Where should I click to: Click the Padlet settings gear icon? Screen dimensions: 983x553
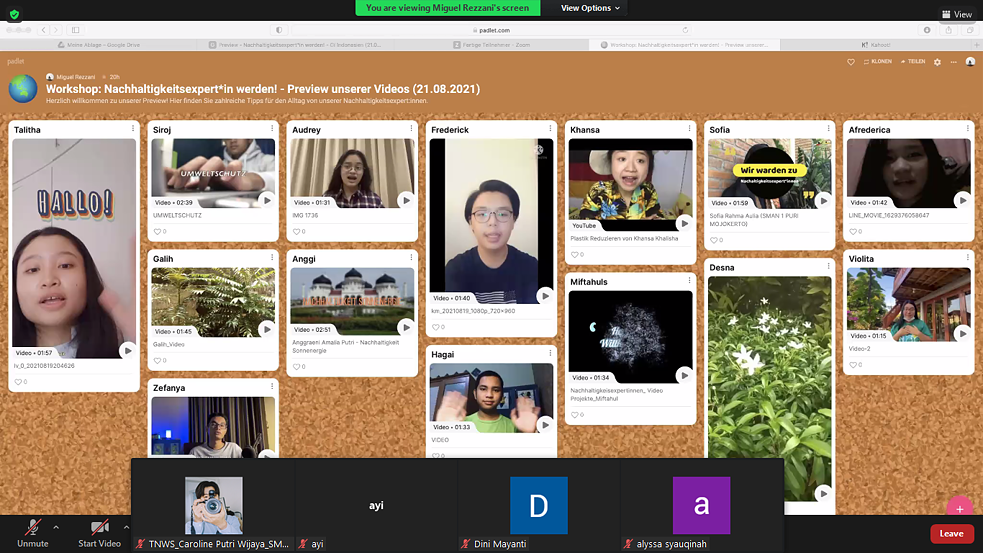[937, 61]
